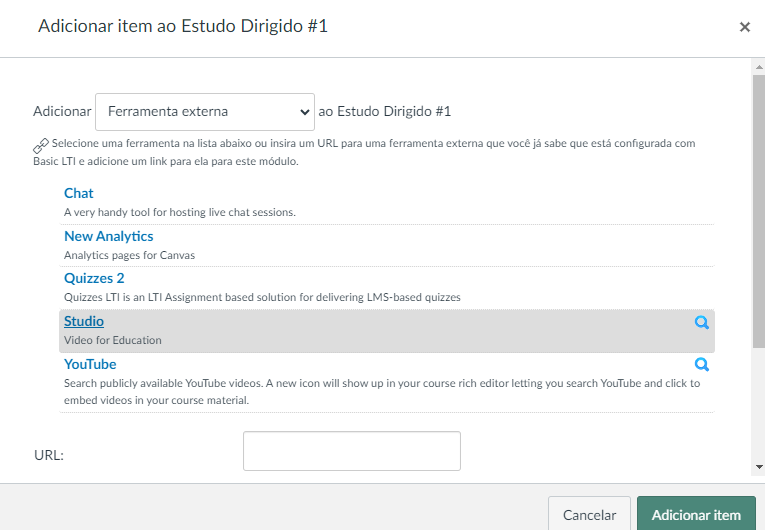
Task: Click the YouTube magnifier search icon
Action: pos(701,365)
